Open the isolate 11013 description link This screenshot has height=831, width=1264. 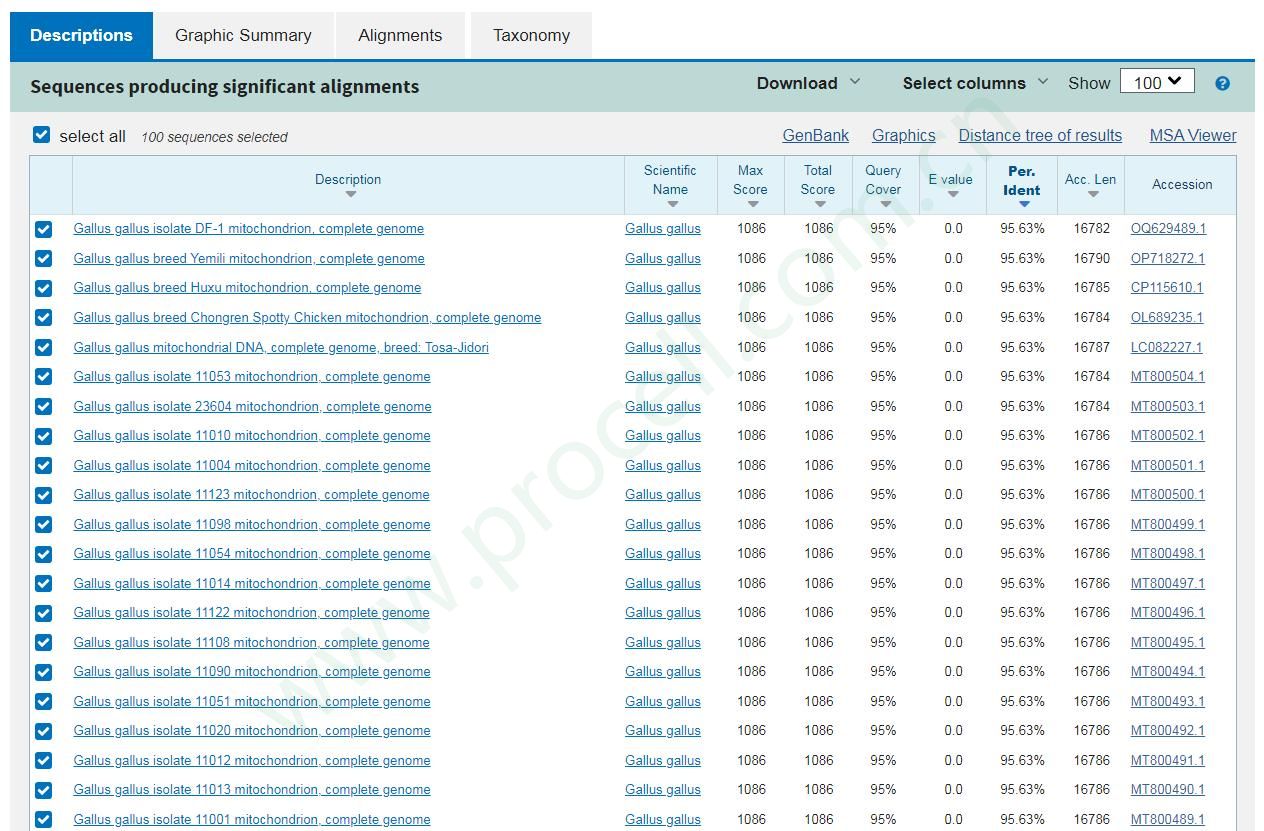pyautogui.click(x=252, y=790)
